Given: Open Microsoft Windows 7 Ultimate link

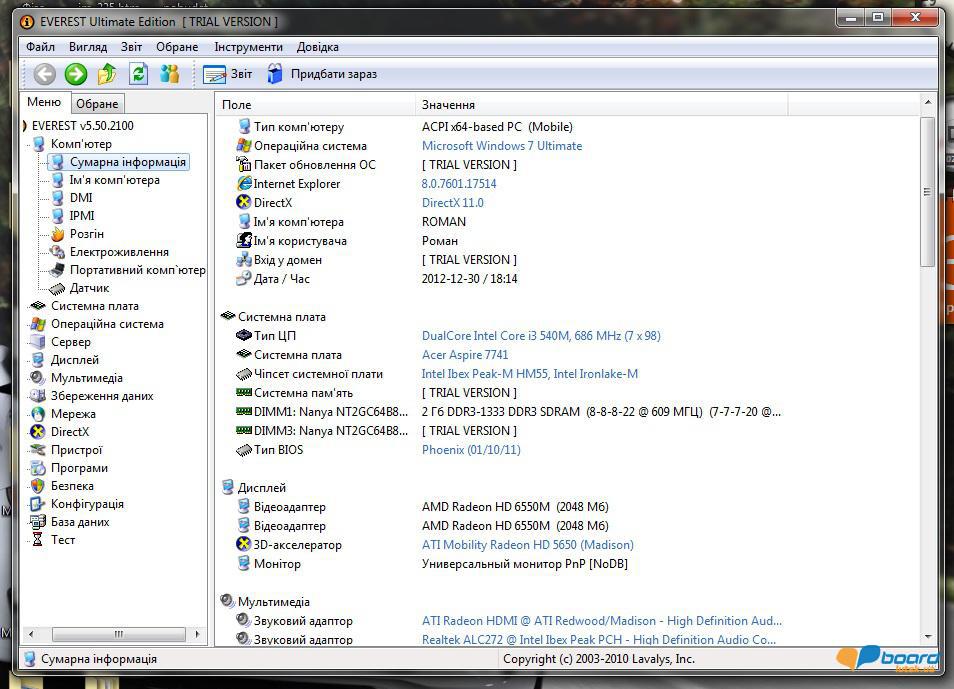Looking at the screenshot, I should [x=501, y=146].
